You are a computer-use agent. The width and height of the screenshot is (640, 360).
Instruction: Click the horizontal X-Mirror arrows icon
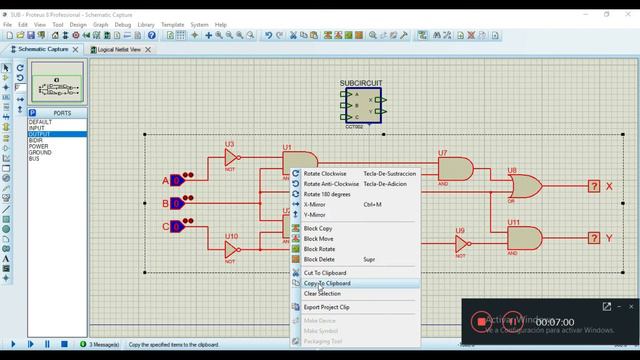coord(20,99)
